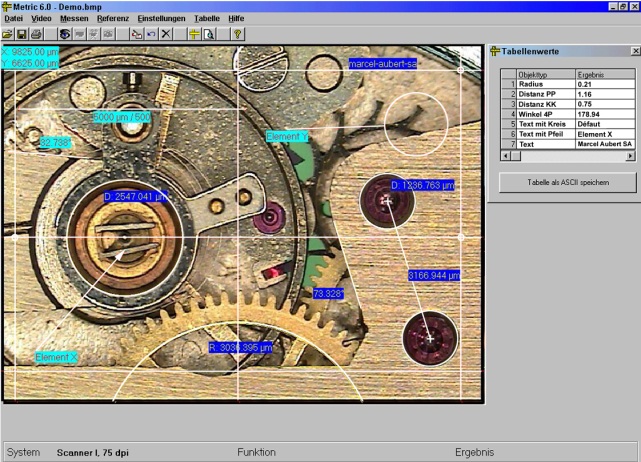Select the Winkel 4P table row
This screenshot has width=641, height=462.
click(x=545, y=114)
